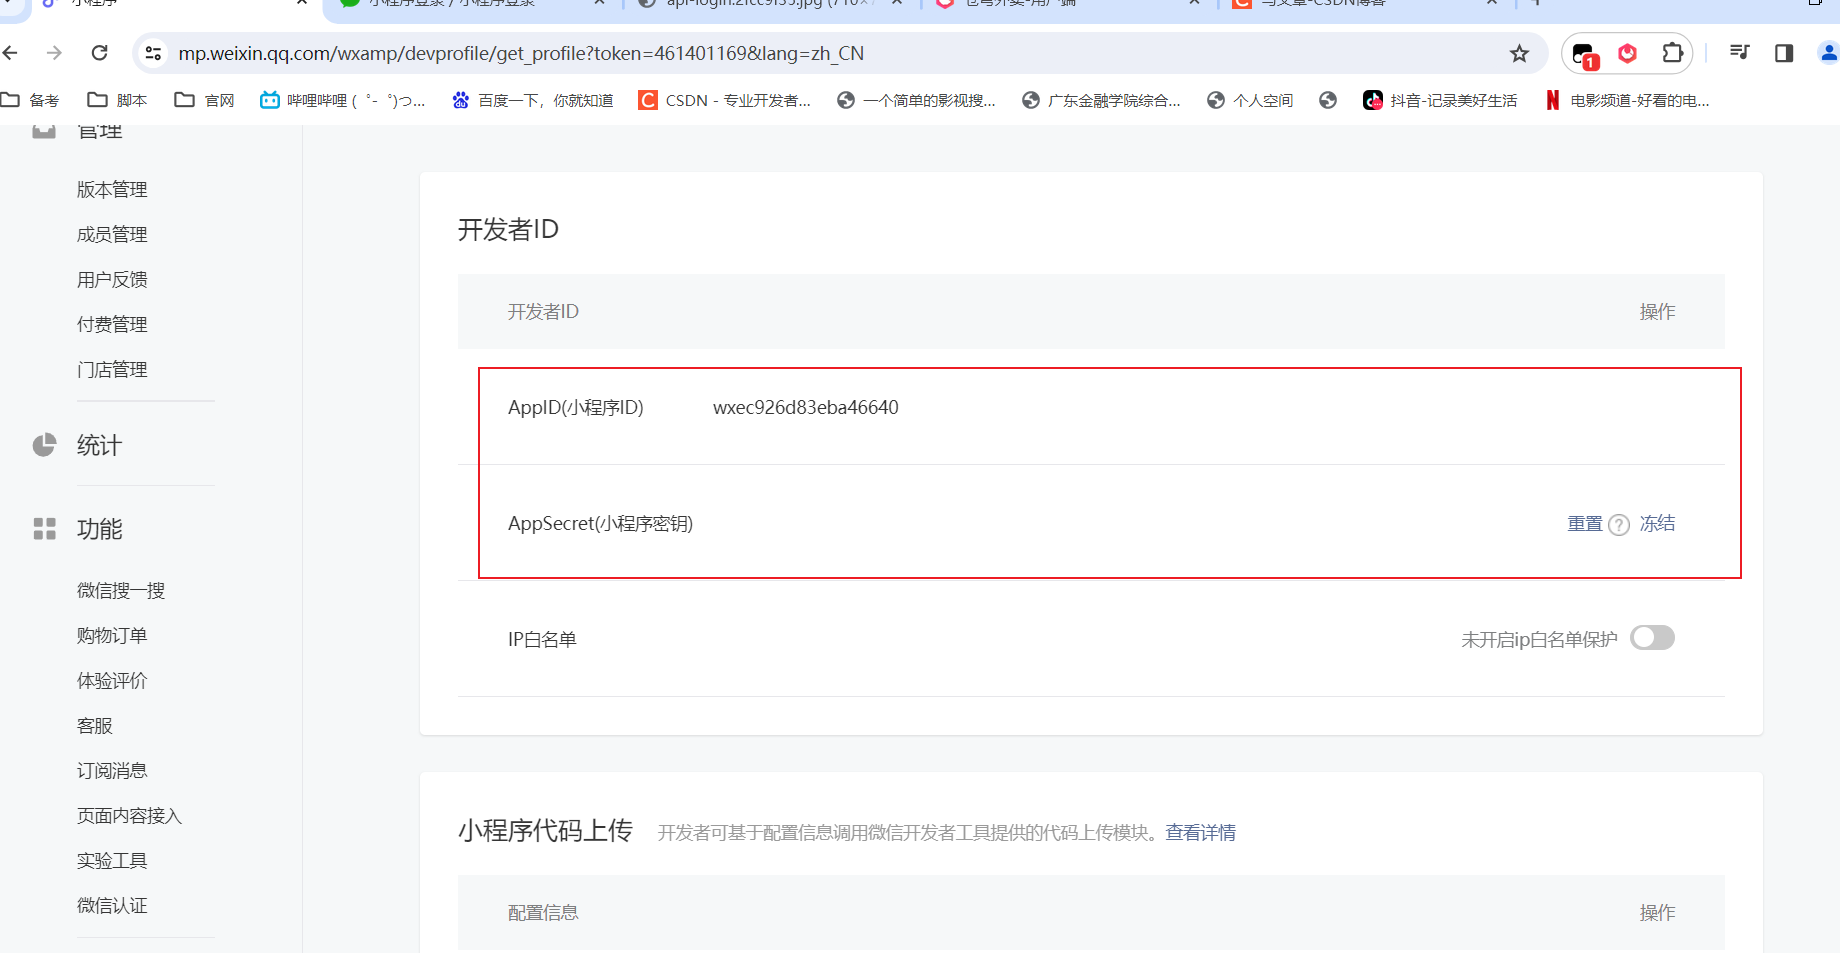The height and width of the screenshot is (953, 1840).
Task: Open the extension with red badge 1
Action: (1584, 54)
